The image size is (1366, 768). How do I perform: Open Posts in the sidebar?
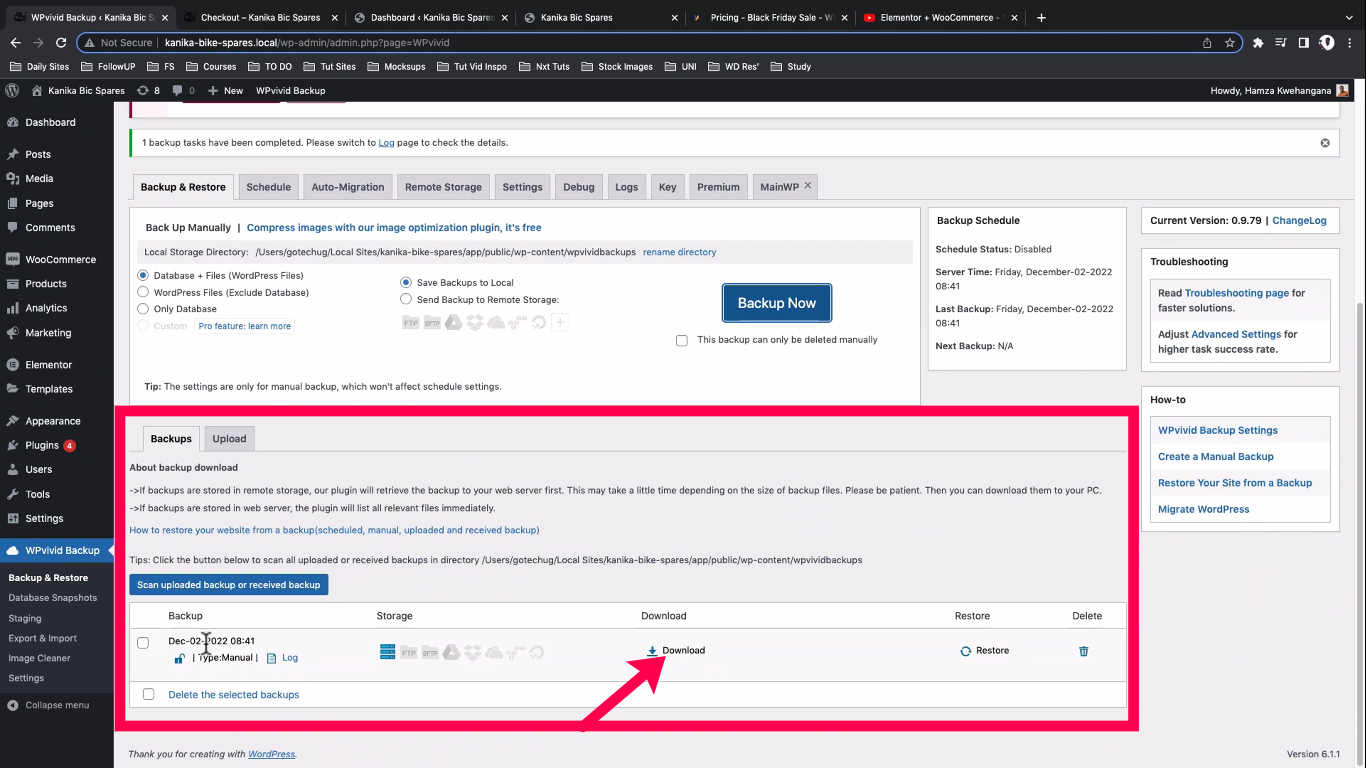38,154
